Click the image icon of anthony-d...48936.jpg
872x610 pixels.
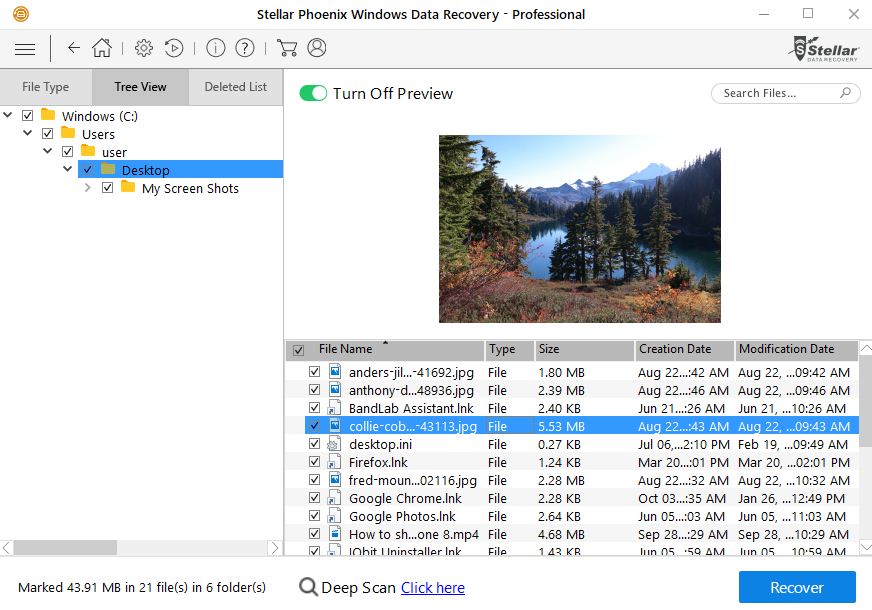[334, 389]
